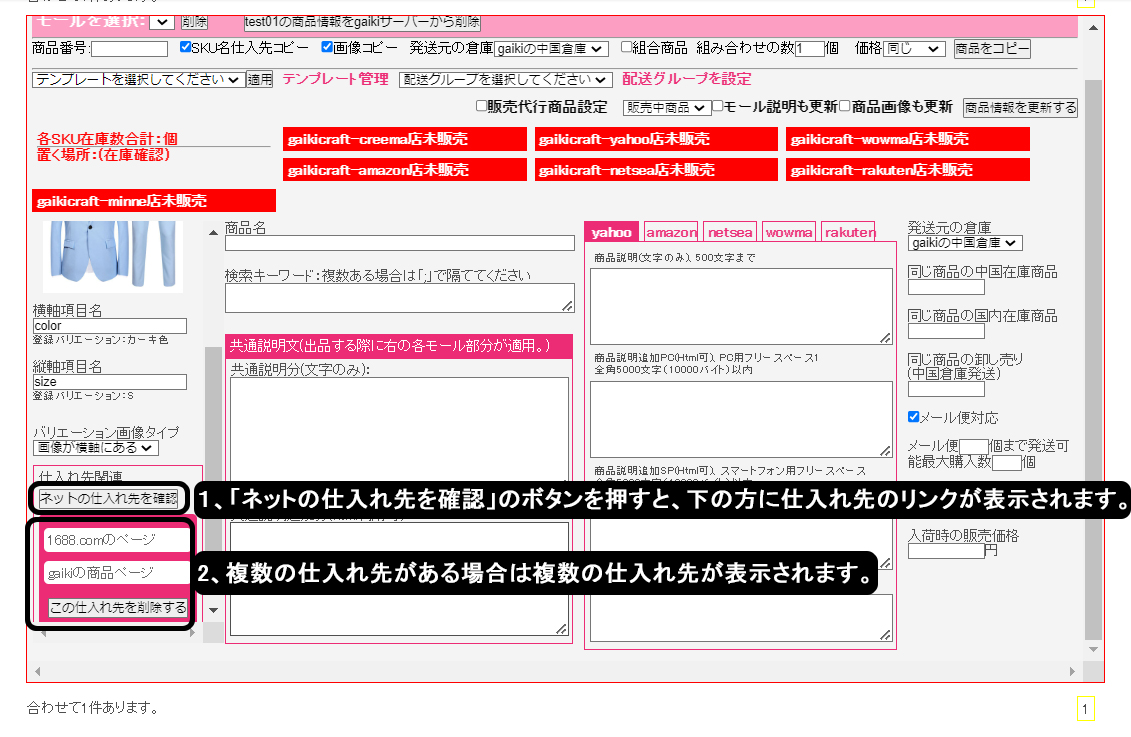
Task: Select the netsea tab
Action: (x=730, y=232)
